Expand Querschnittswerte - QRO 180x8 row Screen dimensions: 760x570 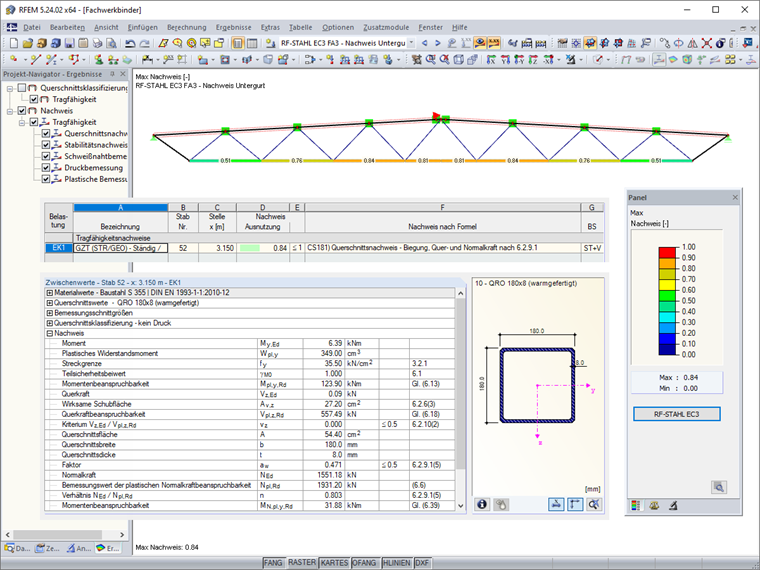[49, 303]
